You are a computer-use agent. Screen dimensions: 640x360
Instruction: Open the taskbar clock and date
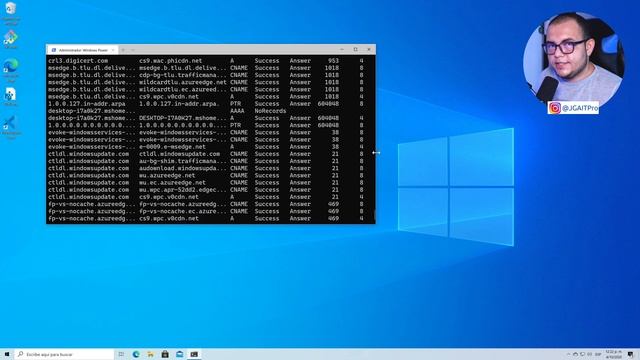coord(613,354)
